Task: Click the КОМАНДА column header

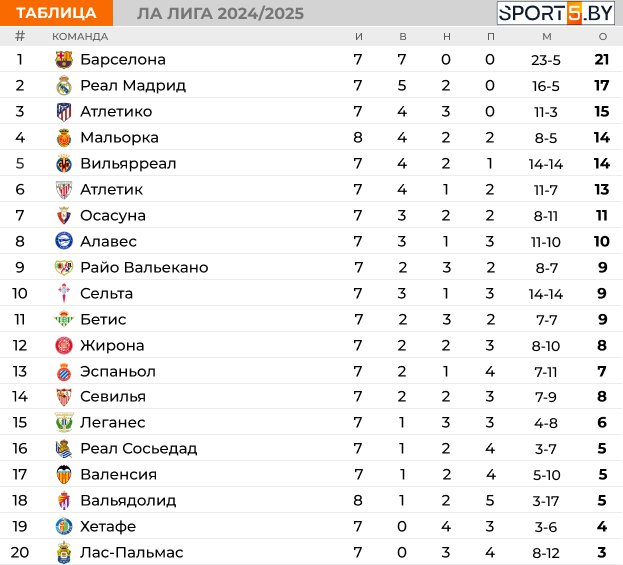Action: coord(80,37)
